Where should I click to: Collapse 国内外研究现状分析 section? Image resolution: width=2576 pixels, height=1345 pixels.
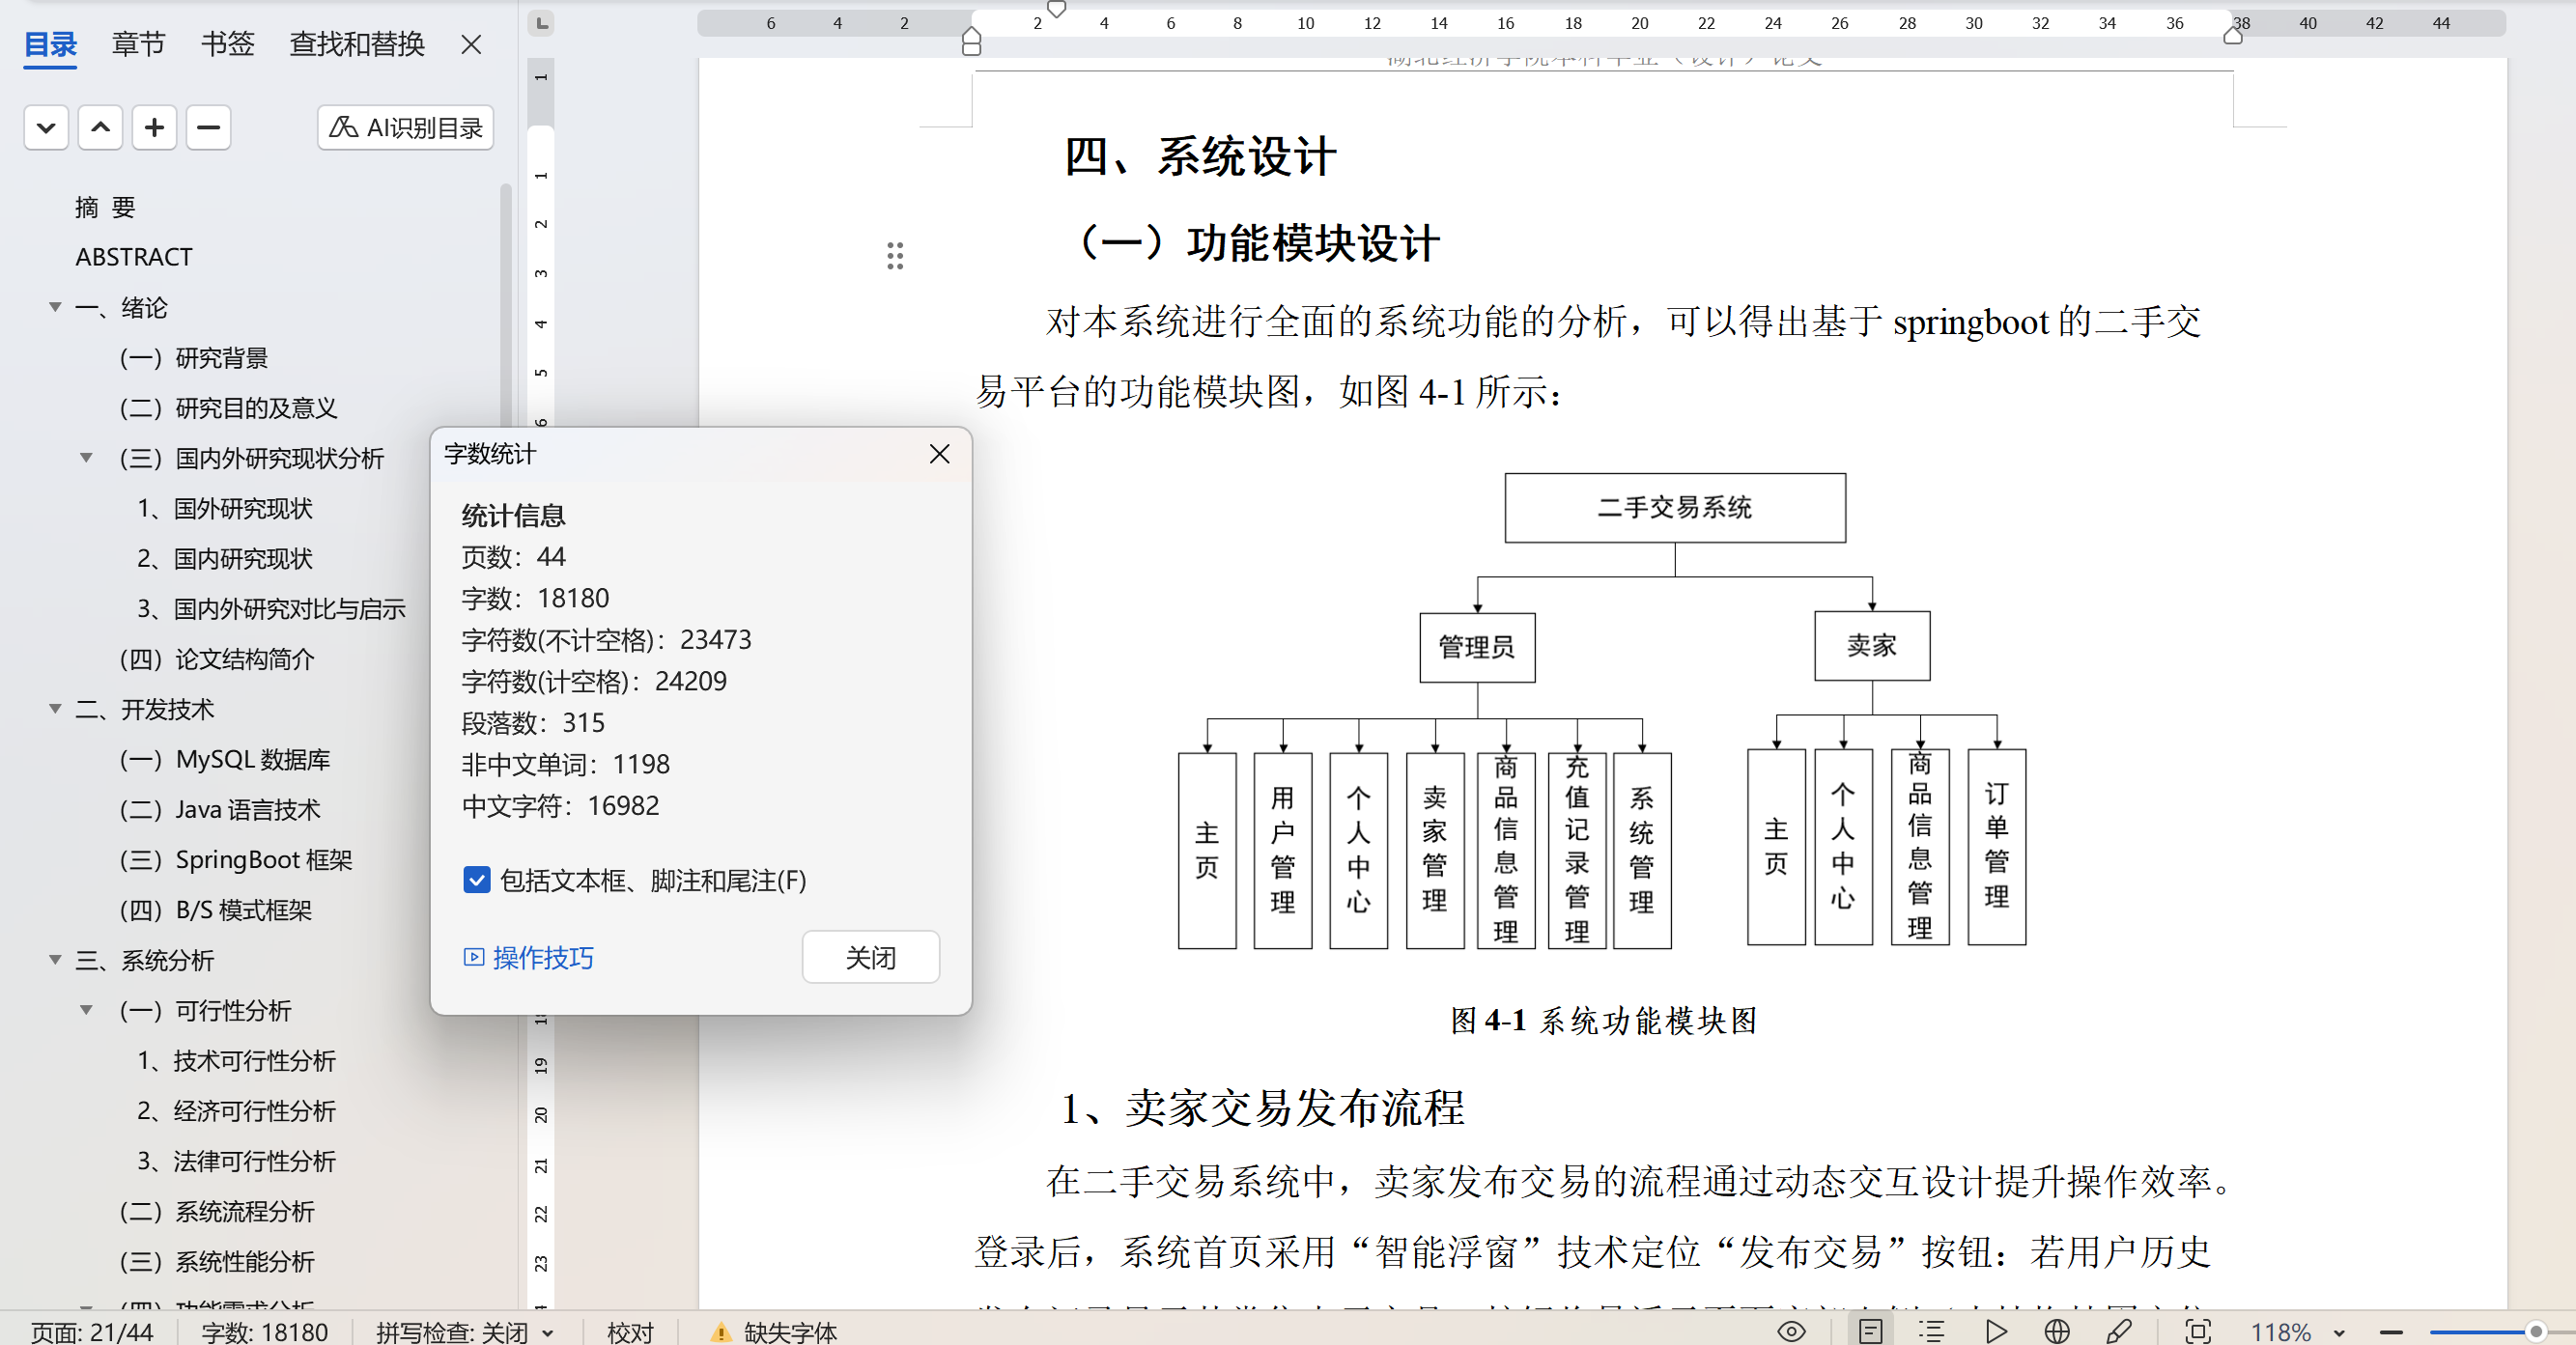[87, 458]
